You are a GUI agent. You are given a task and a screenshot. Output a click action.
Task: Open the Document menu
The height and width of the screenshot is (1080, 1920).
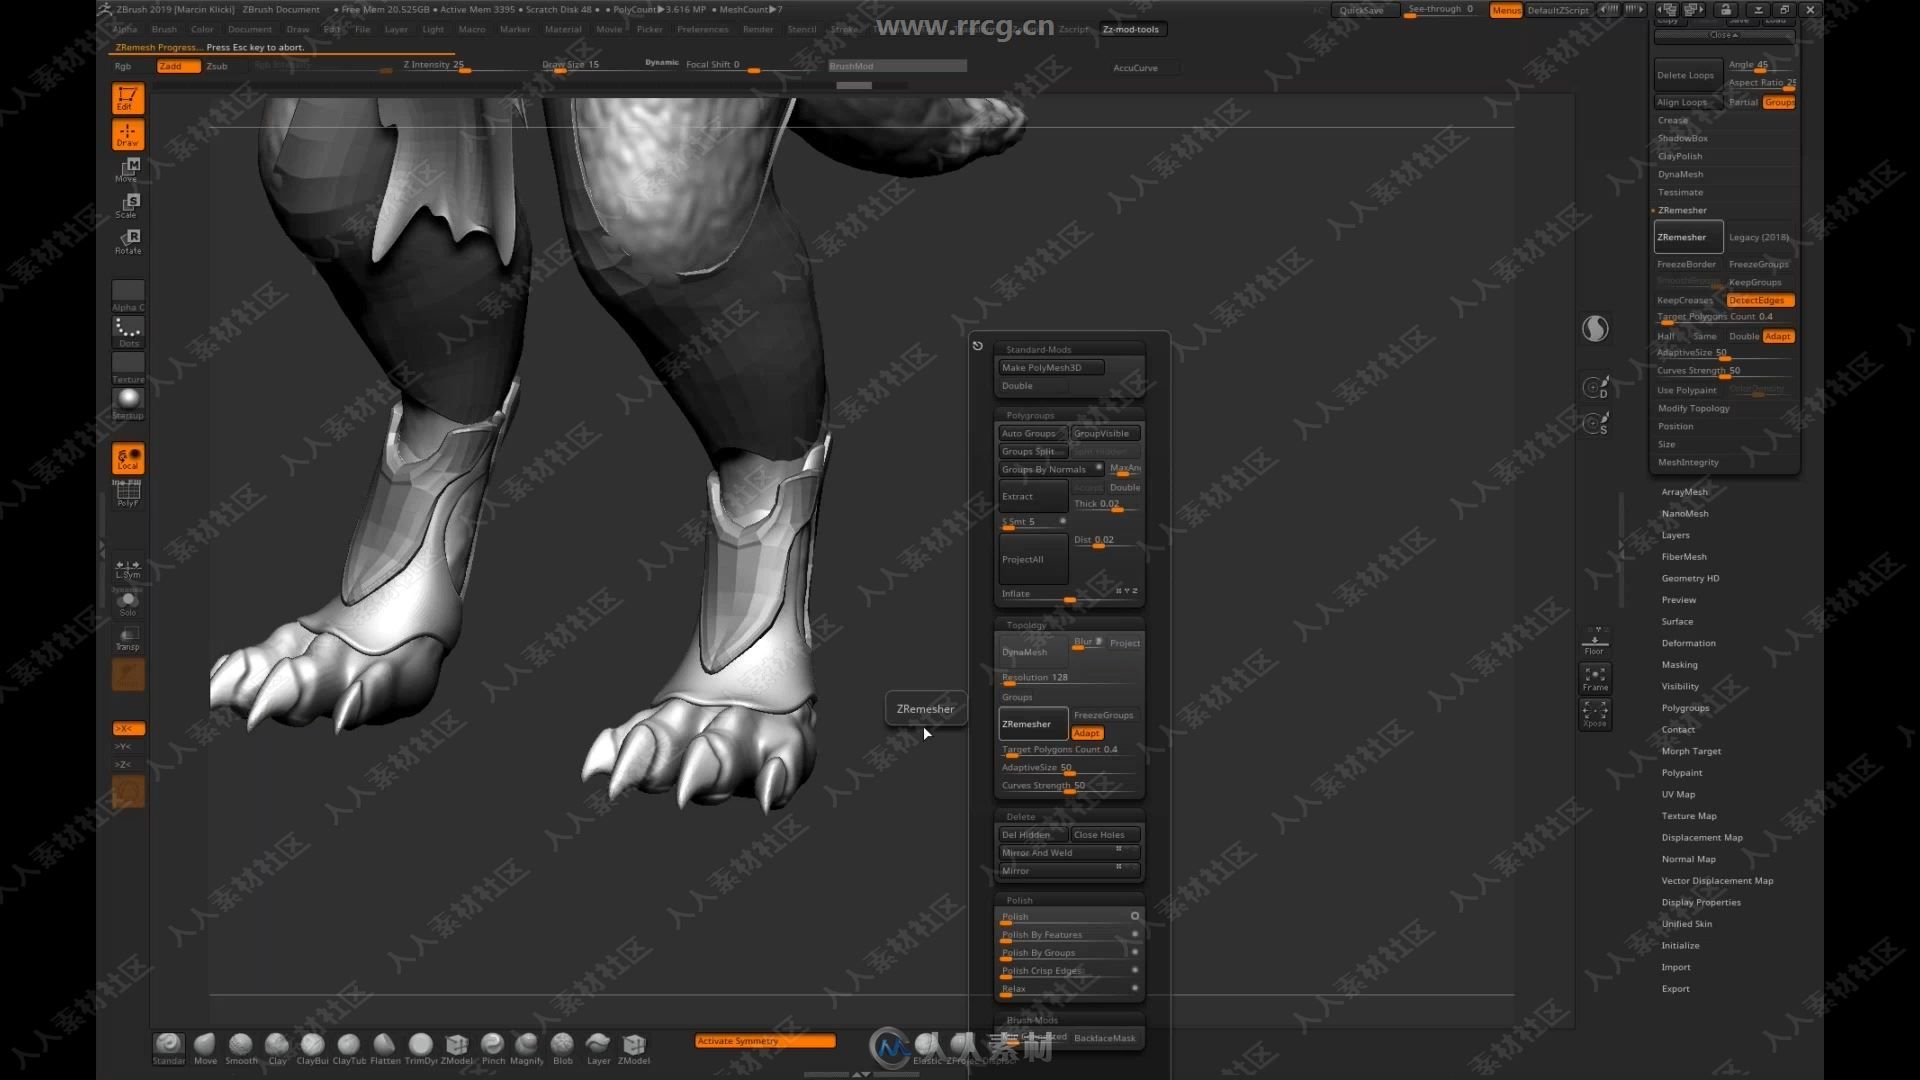pos(250,29)
